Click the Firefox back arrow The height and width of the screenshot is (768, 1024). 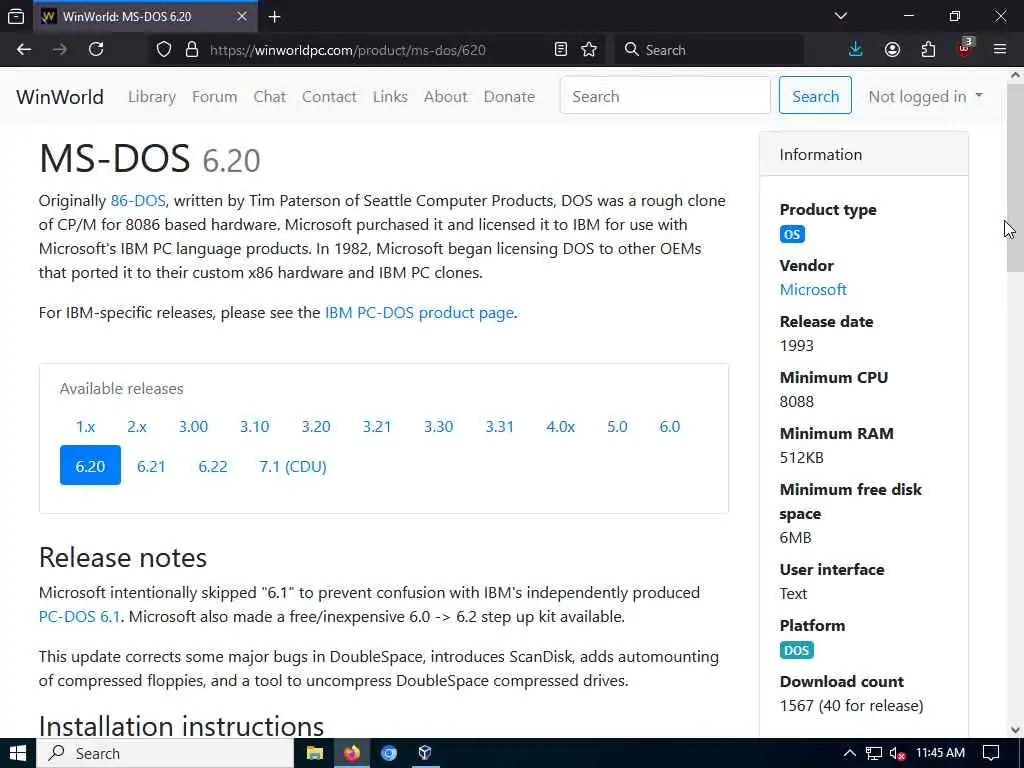click(24, 50)
